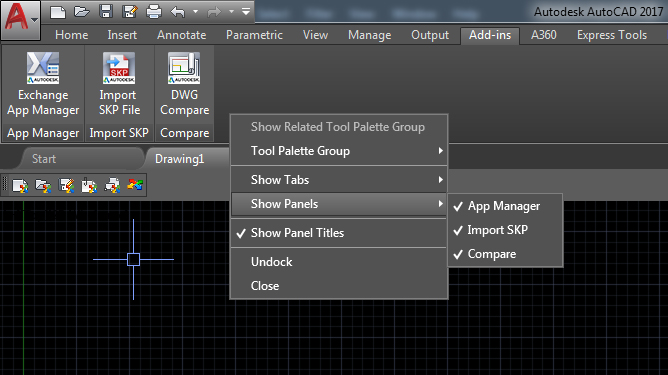Expand the Show Tabs submenu
668x375 pixels.
(339, 180)
